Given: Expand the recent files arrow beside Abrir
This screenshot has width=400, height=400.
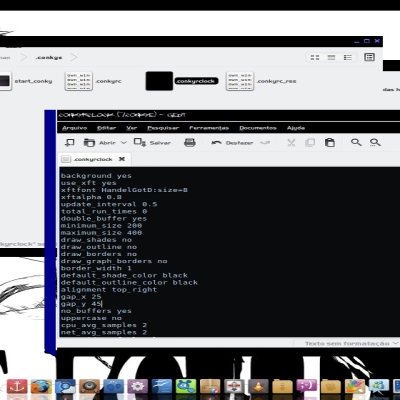Looking at the screenshot, I should [123, 143].
